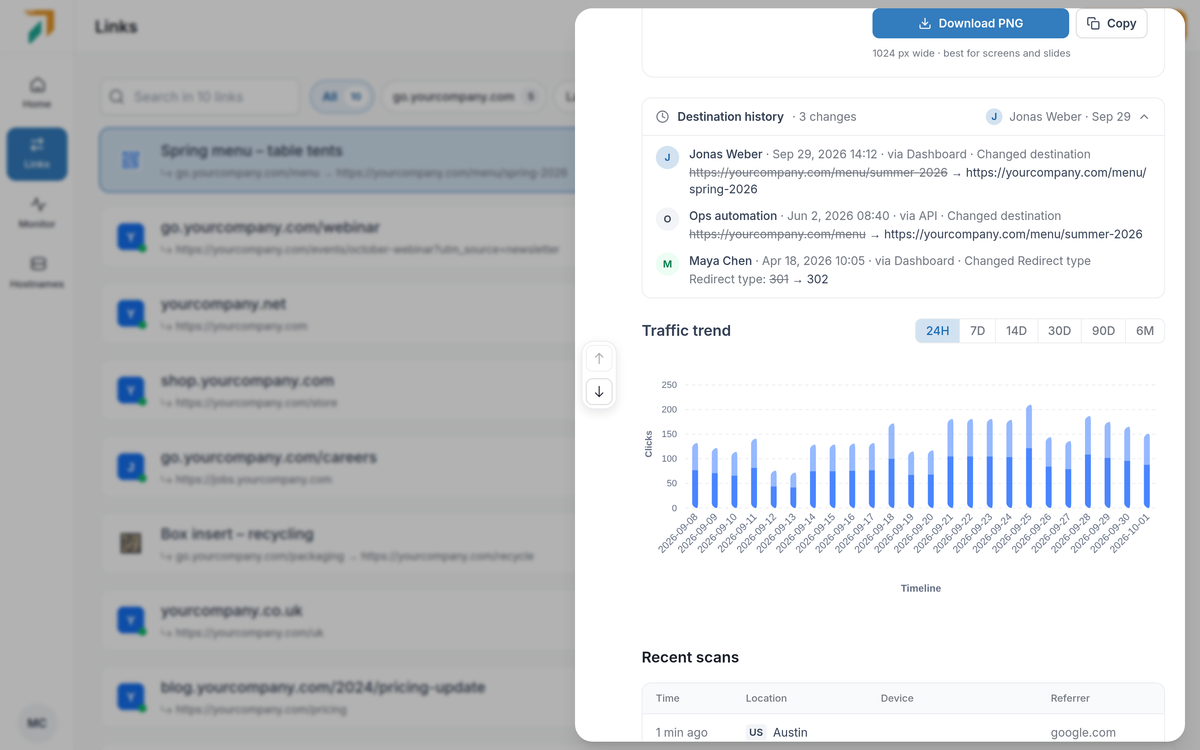The width and height of the screenshot is (1200, 750).
Task: Select the 24H traffic range
Action: click(937, 331)
